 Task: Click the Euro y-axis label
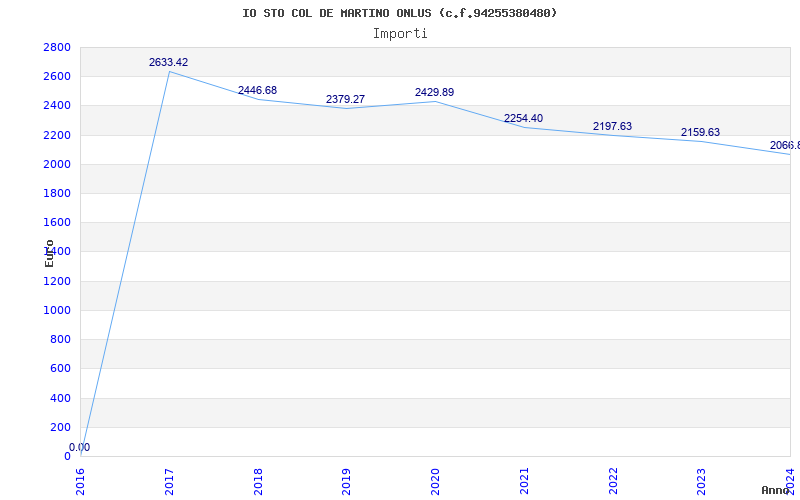point(49,253)
